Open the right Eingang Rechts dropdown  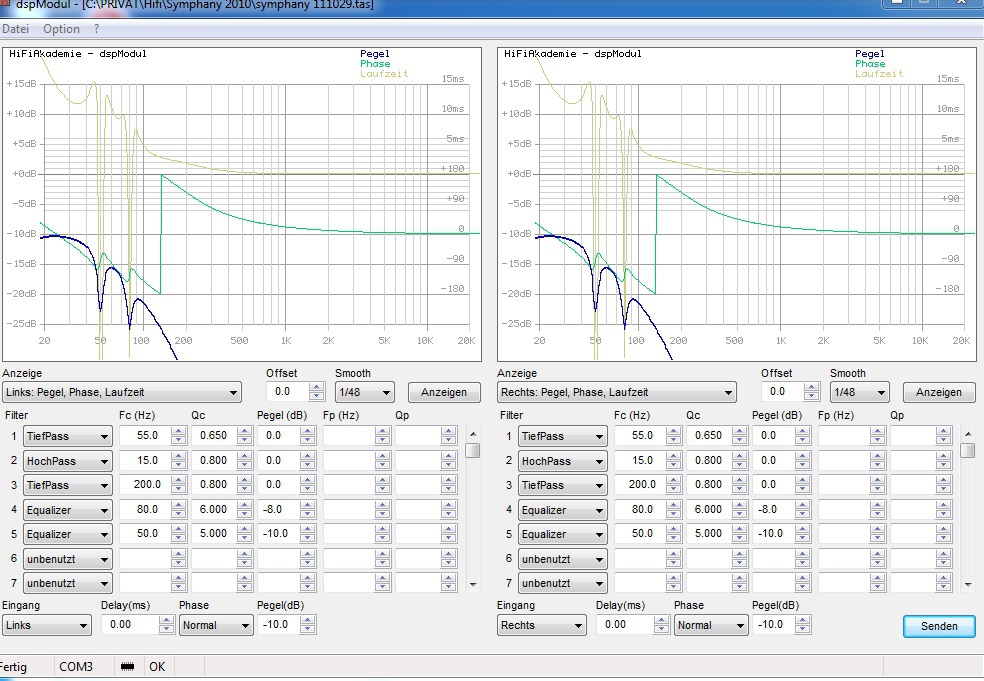(541, 625)
